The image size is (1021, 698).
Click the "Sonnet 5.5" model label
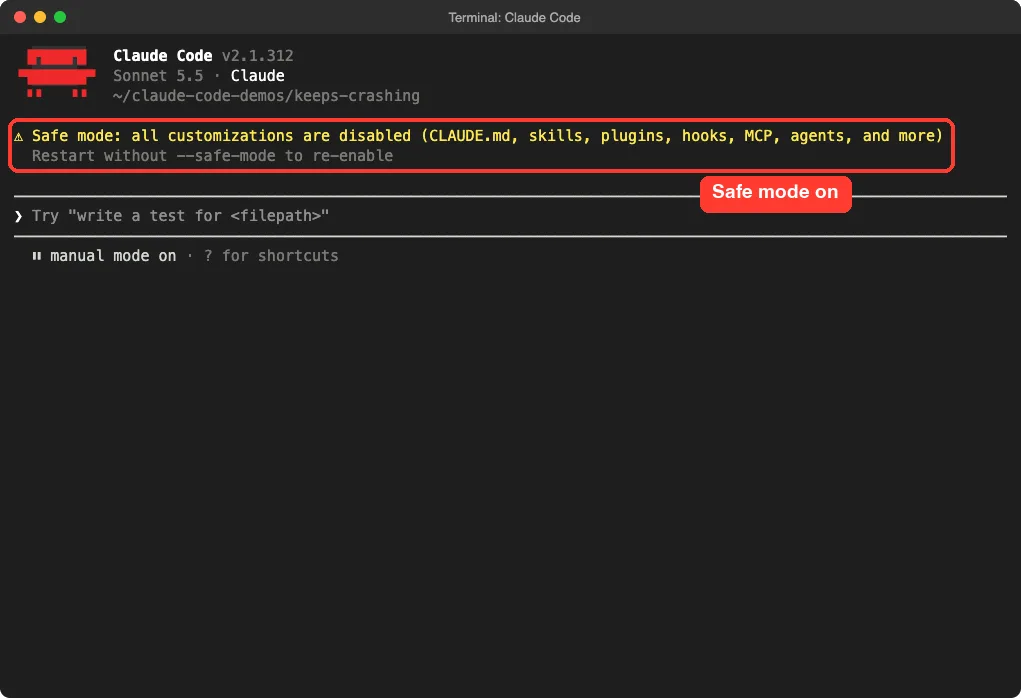(158, 76)
